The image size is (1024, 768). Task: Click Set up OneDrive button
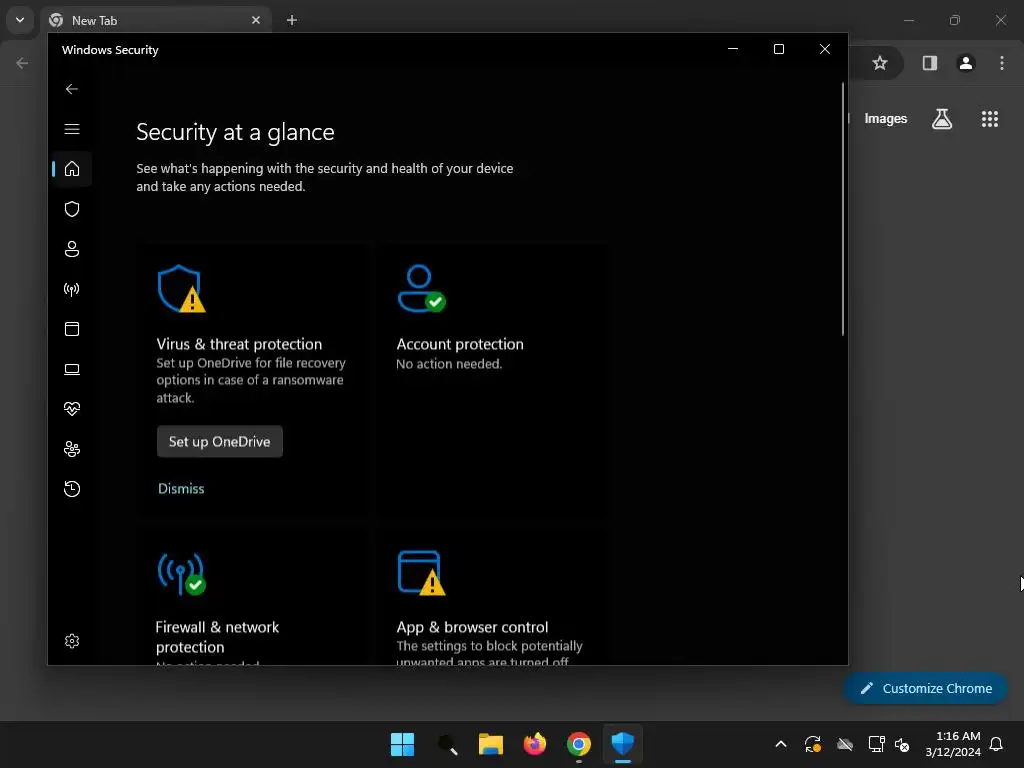[219, 441]
